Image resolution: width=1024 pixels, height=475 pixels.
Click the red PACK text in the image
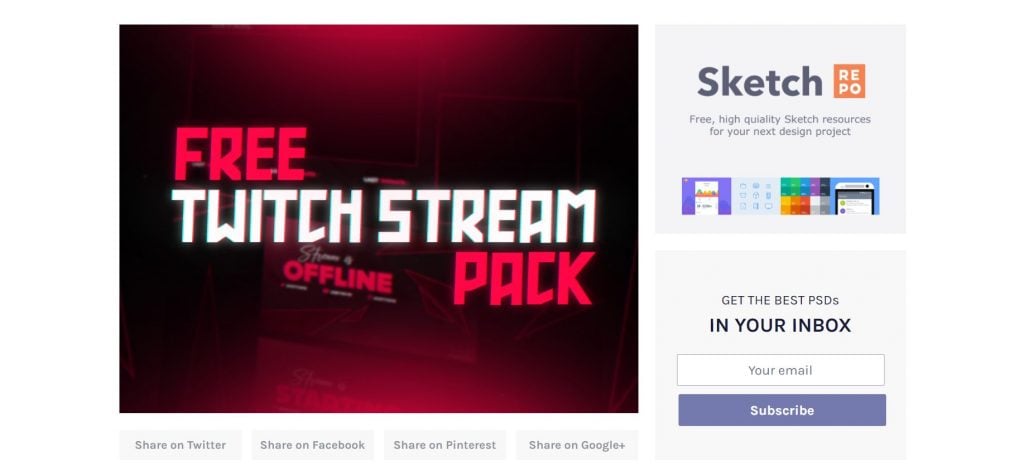pos(524,279)
